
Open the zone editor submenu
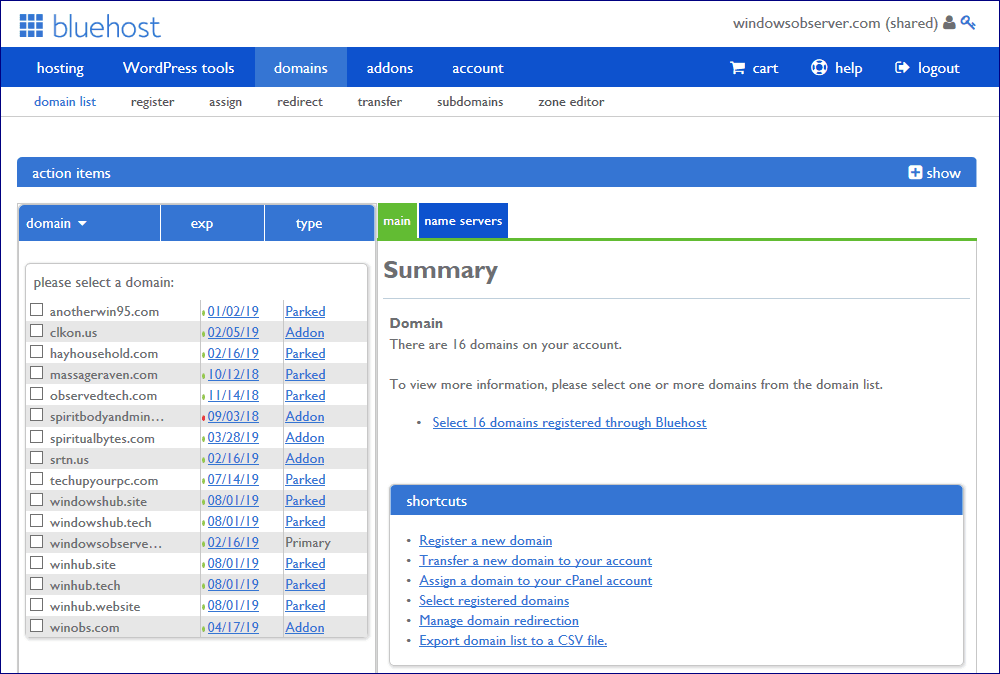(571, 101)
